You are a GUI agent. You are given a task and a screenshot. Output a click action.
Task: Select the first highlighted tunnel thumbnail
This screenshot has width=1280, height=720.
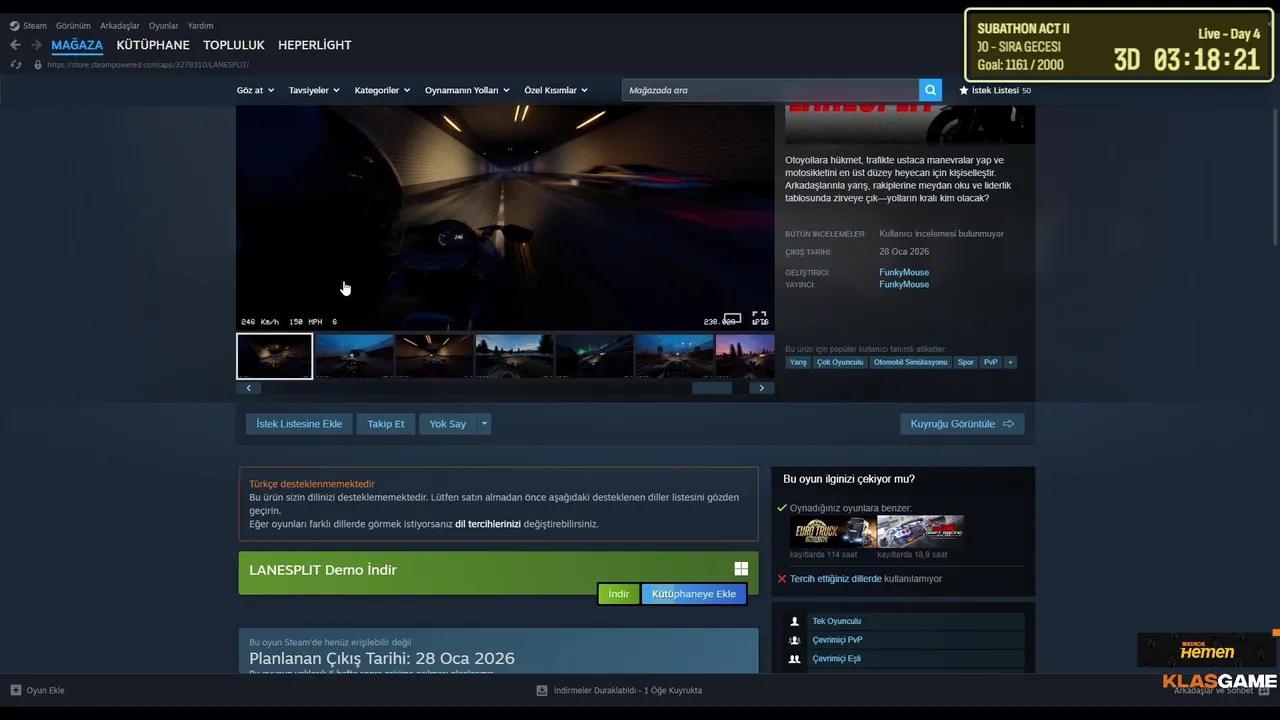click(274, 356)
